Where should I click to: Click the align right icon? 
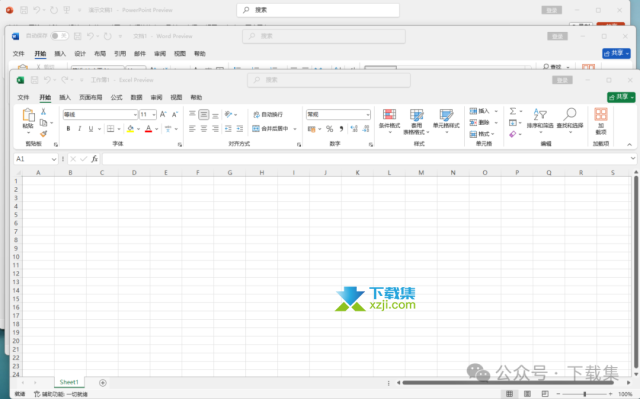(215, 129)
